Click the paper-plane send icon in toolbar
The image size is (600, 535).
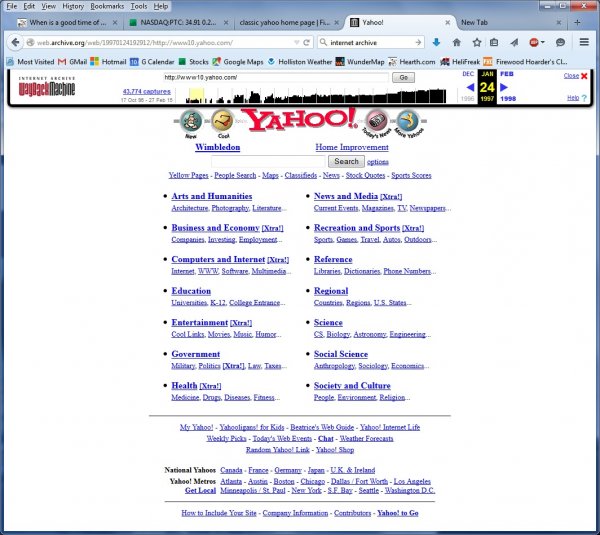pyautogui.click(x=514, y=42)
